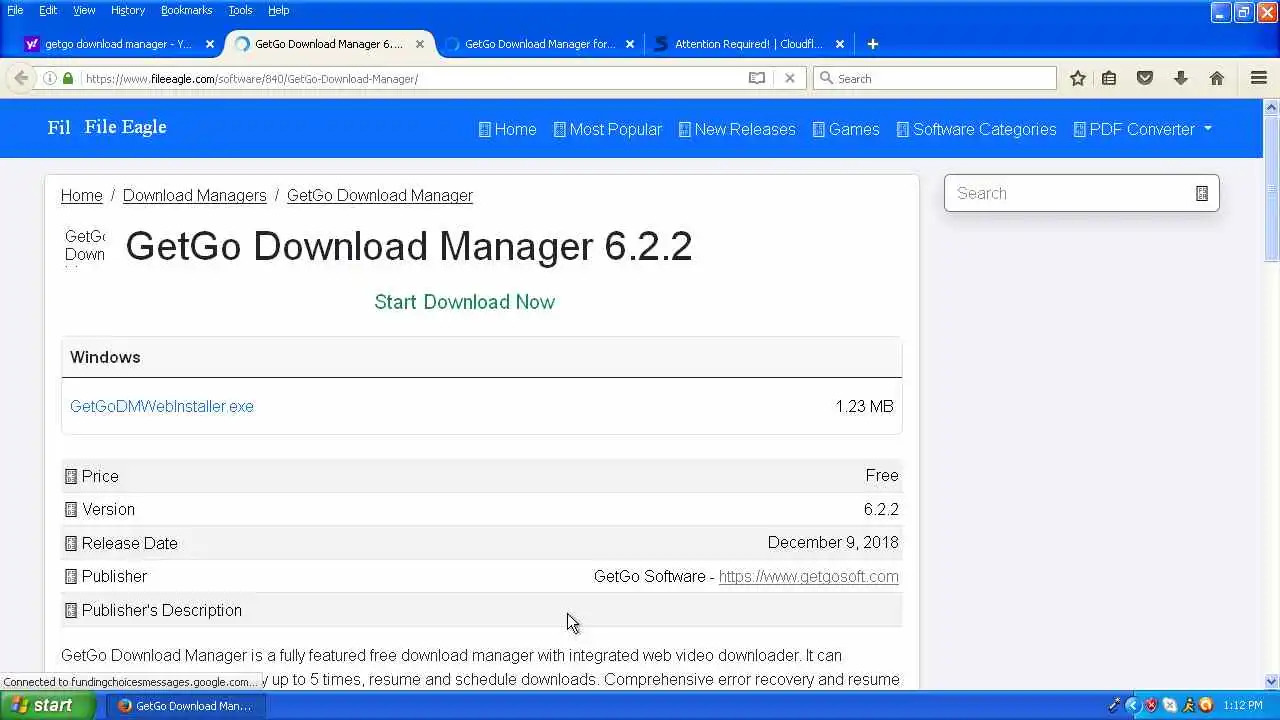Click magnifier icon in browser search box
This screenshot has height=720, width=1280.
(x=826, y=78)
